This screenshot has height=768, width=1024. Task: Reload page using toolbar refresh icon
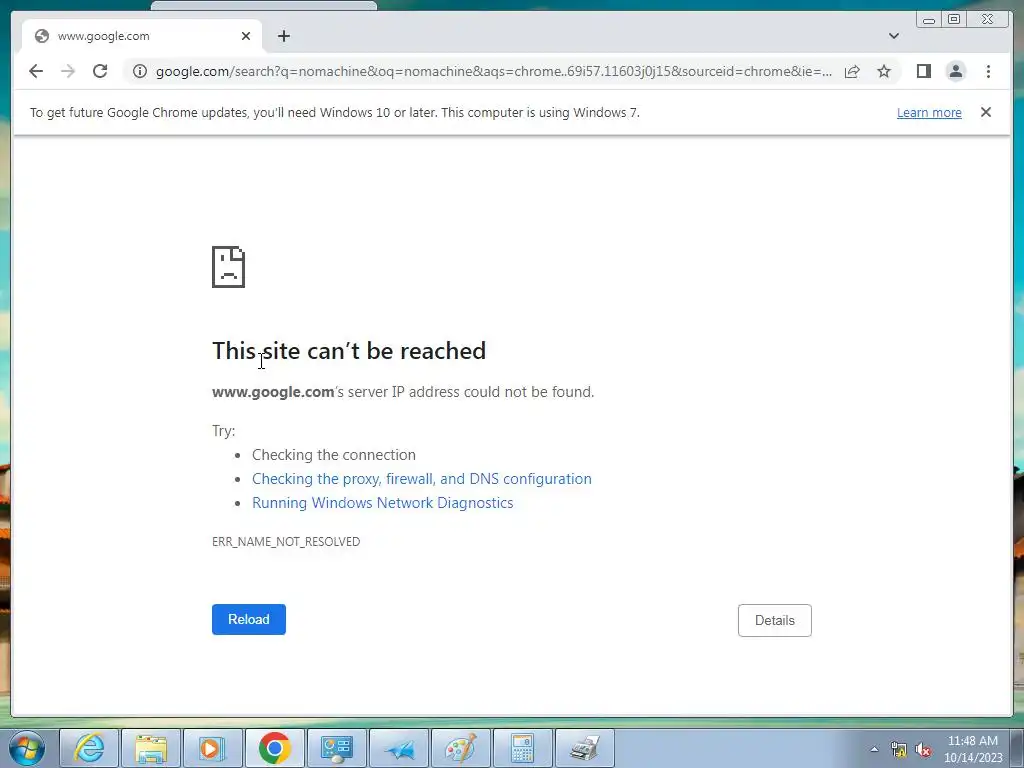(100, 71)
